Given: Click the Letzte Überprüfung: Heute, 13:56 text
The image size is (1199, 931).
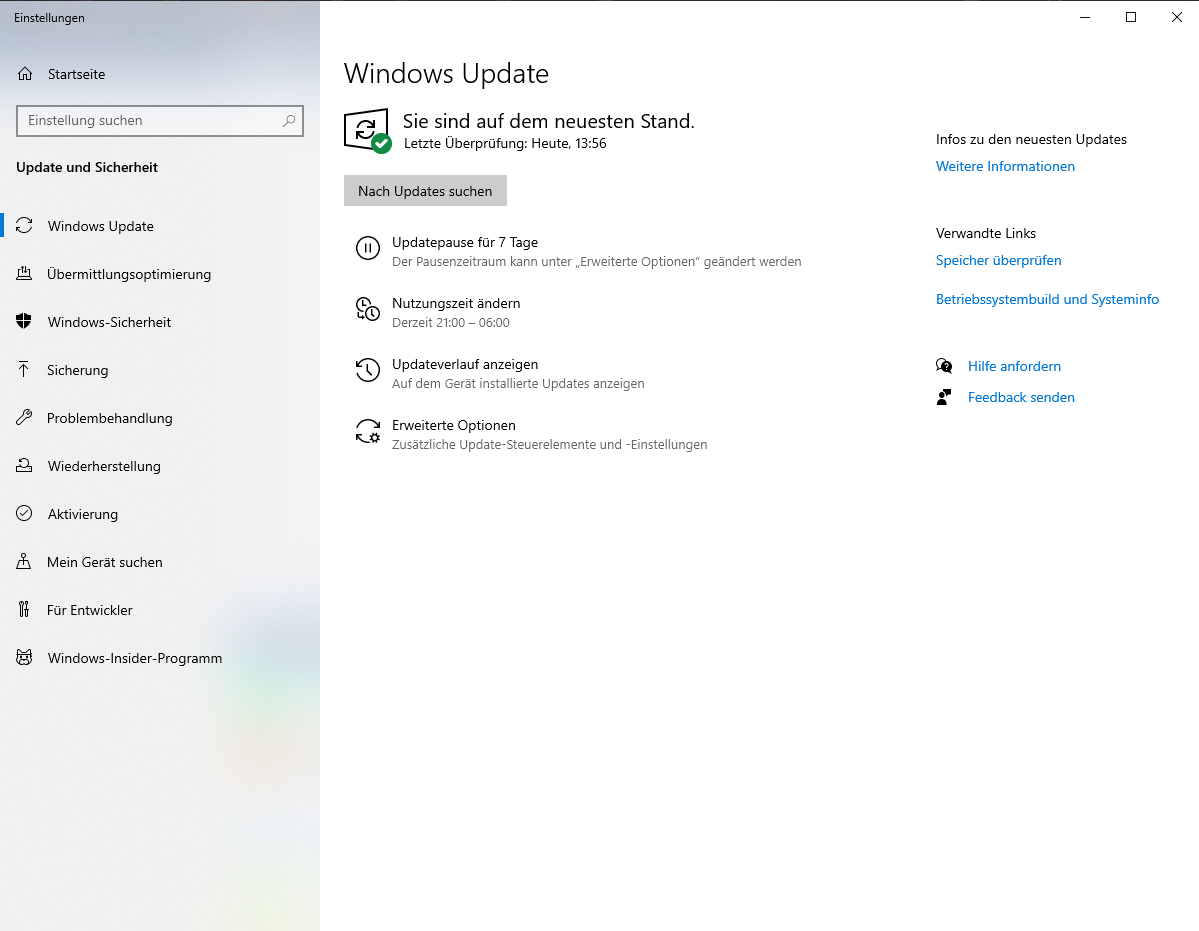Looking at the screenshot, I should coord(505,143).
